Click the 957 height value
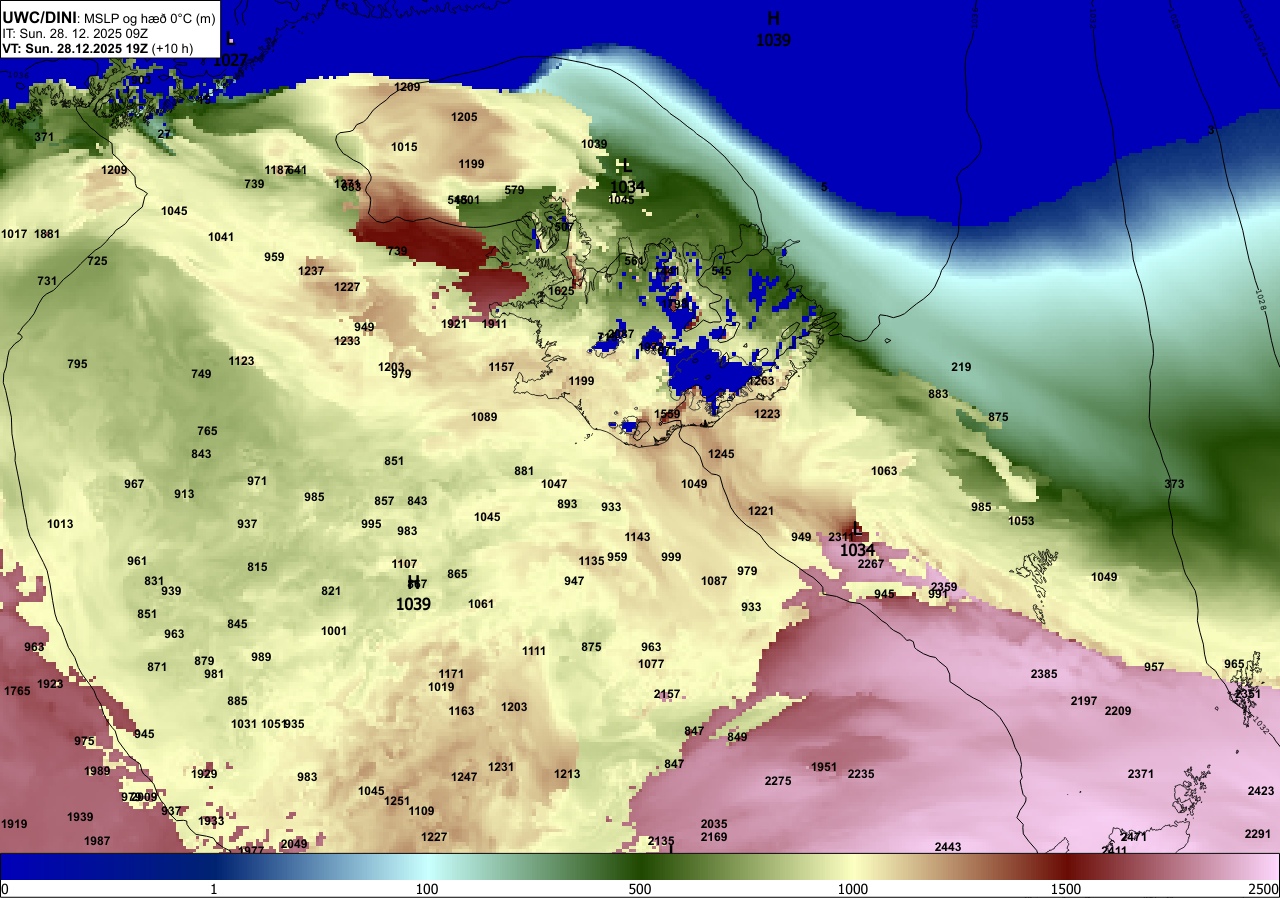 [x=1154, y=667]
